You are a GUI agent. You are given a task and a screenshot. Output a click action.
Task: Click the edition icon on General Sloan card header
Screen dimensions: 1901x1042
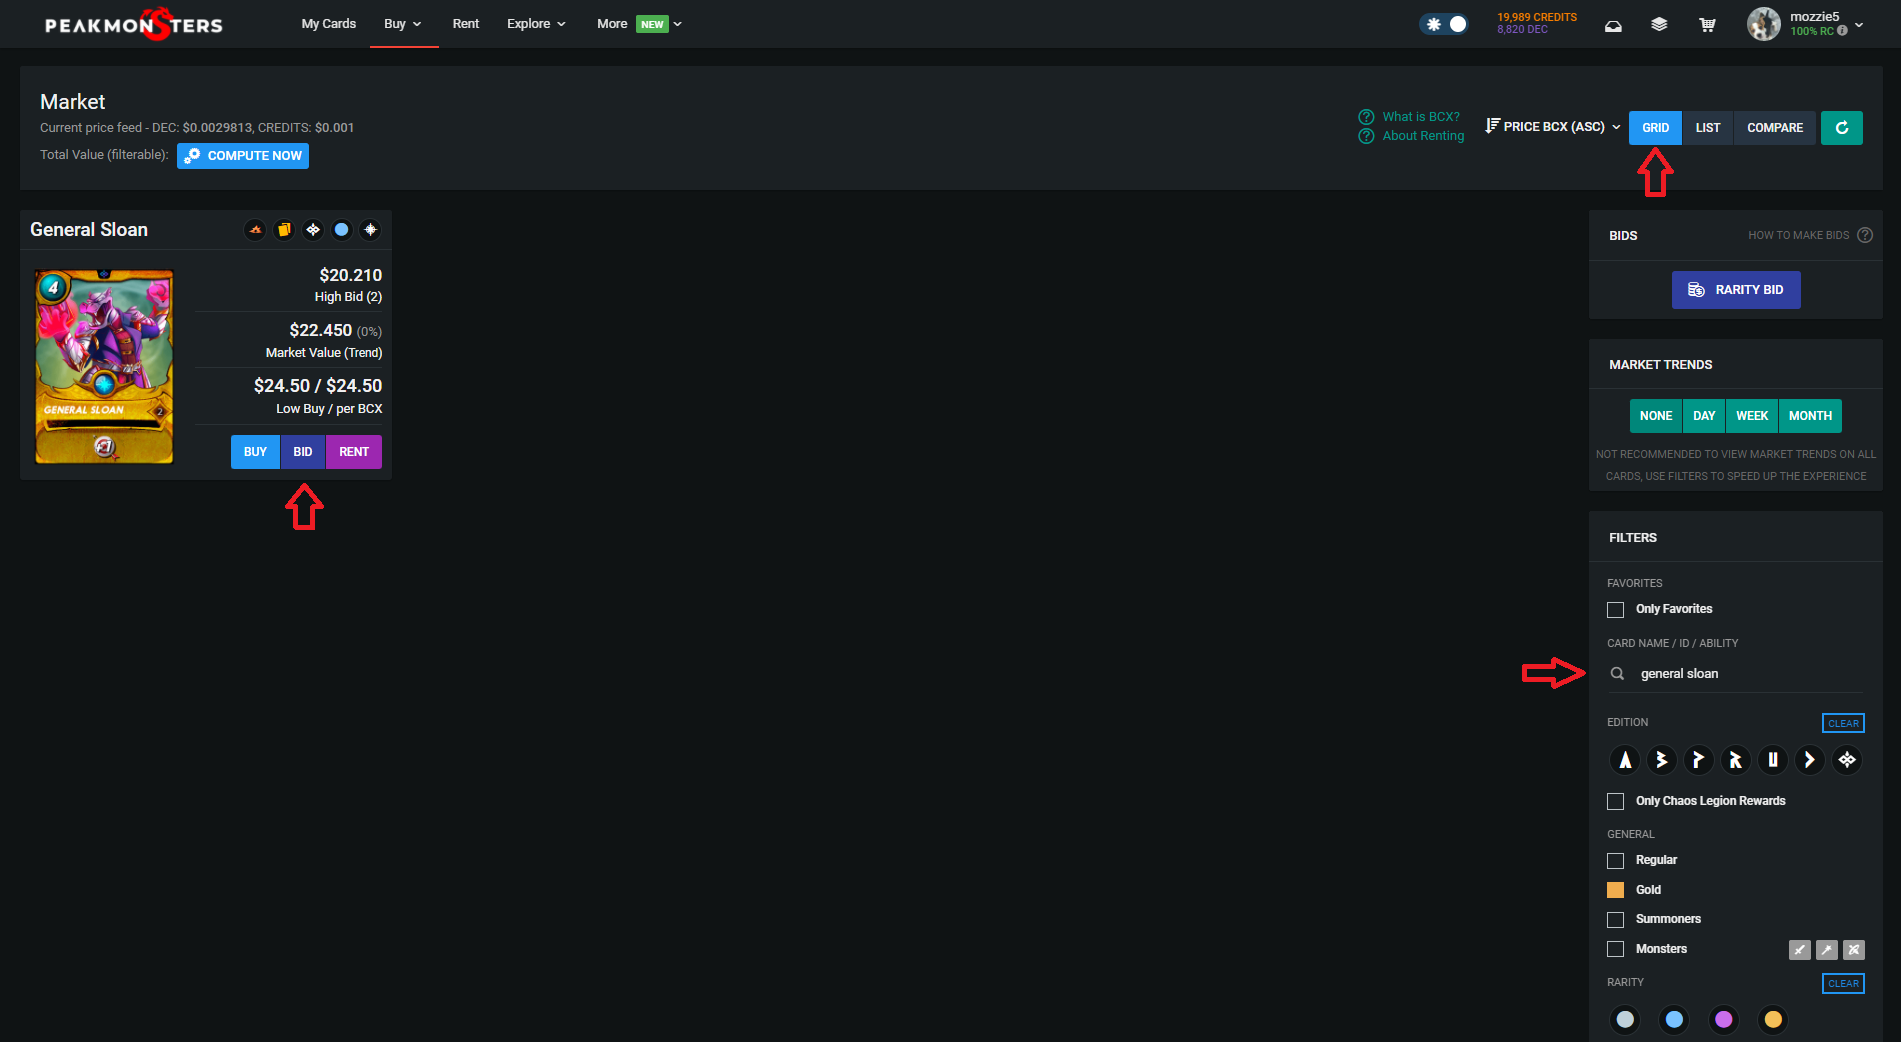(313, 230)
